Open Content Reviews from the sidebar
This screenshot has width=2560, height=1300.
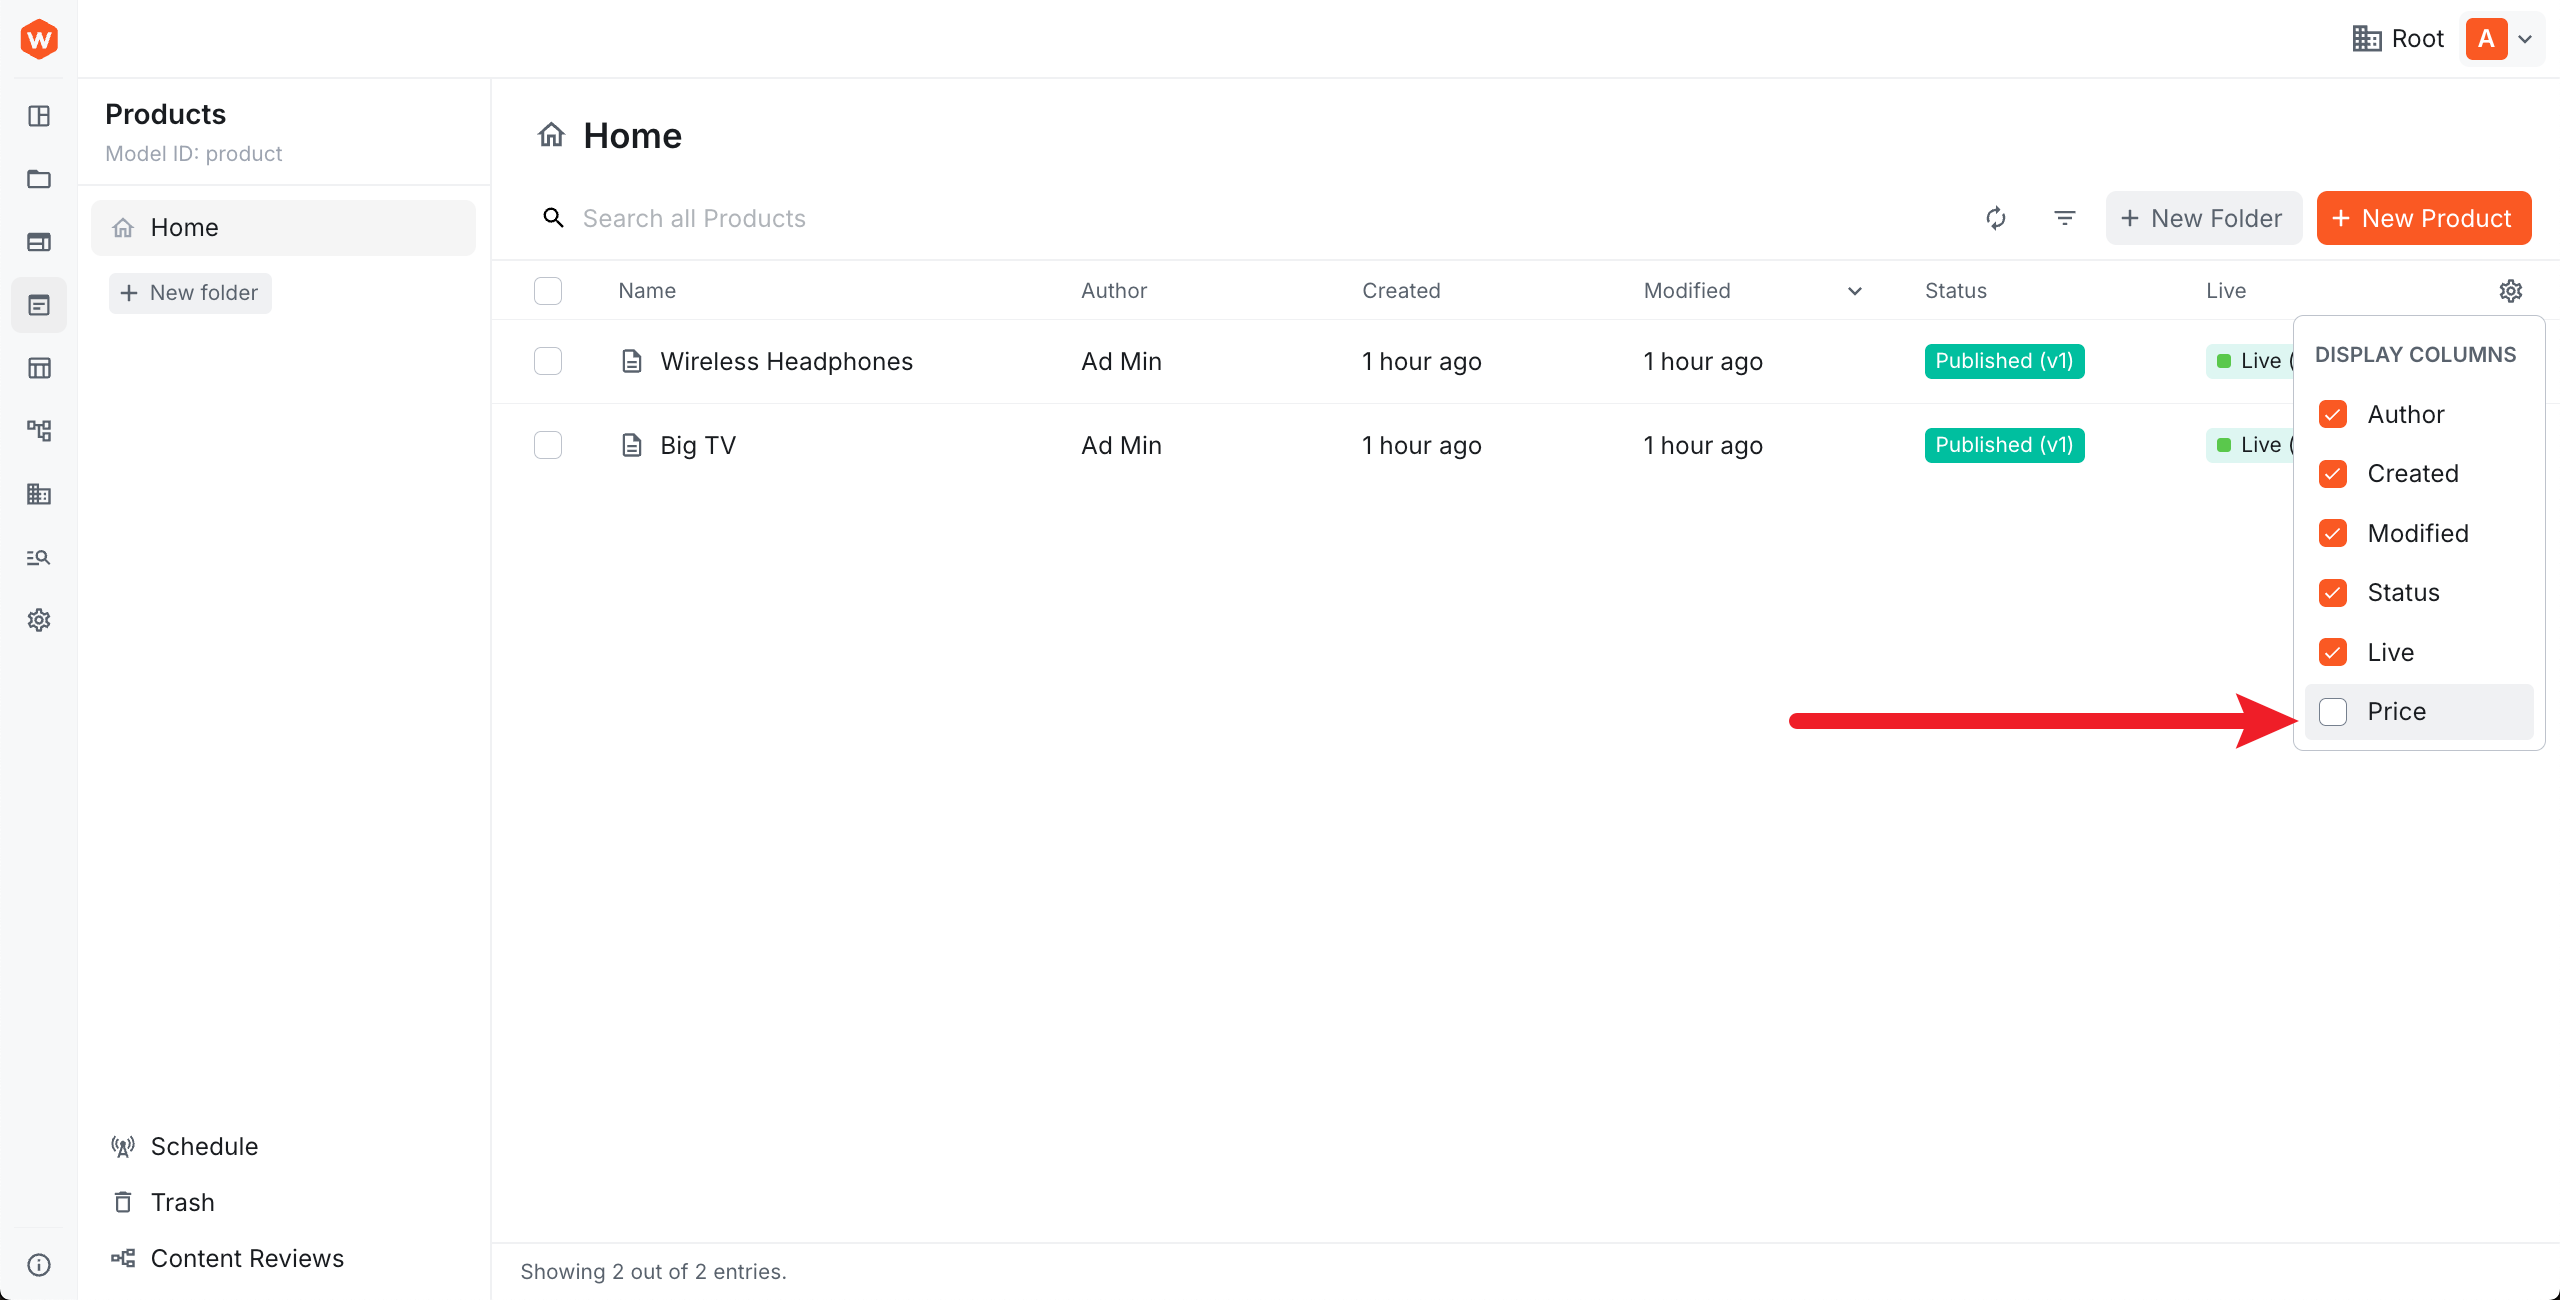click(246, 1258)
